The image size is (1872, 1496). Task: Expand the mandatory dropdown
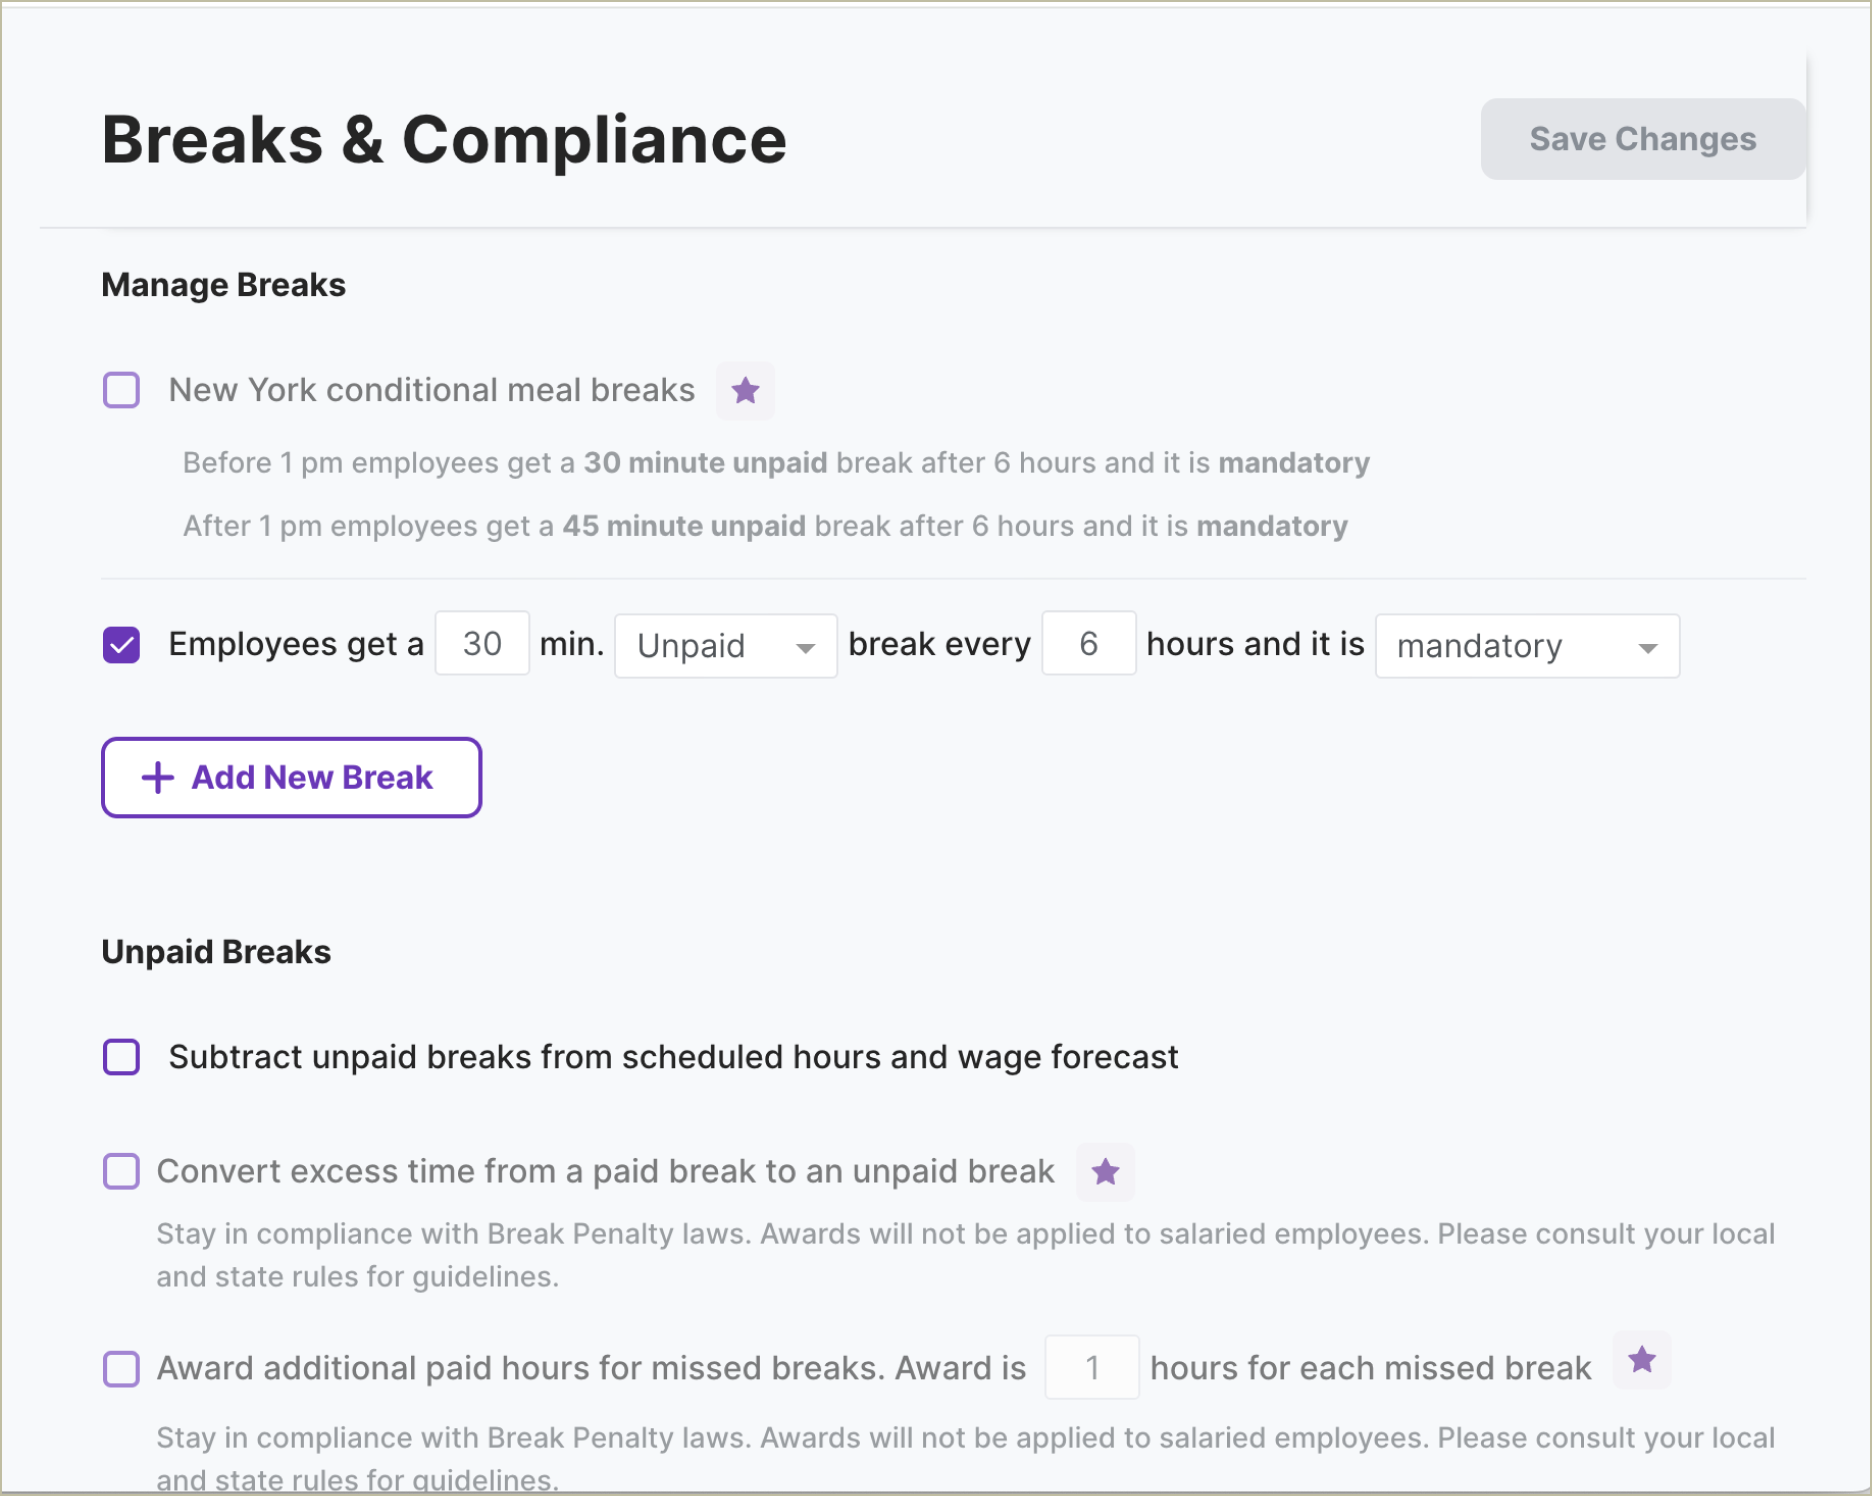tap(1526, 646)
